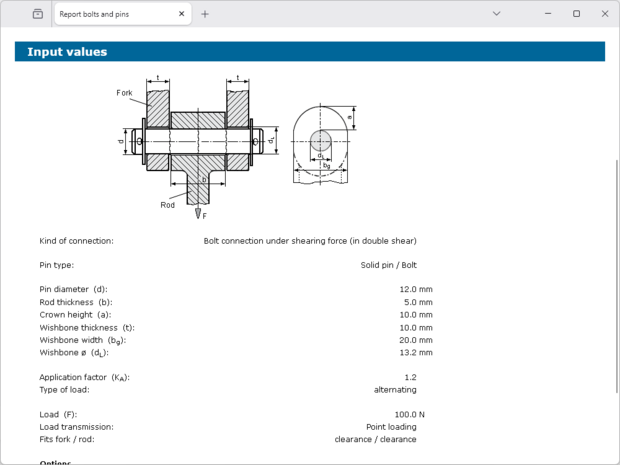
Task: Maximize the report window
Action: 576,14
